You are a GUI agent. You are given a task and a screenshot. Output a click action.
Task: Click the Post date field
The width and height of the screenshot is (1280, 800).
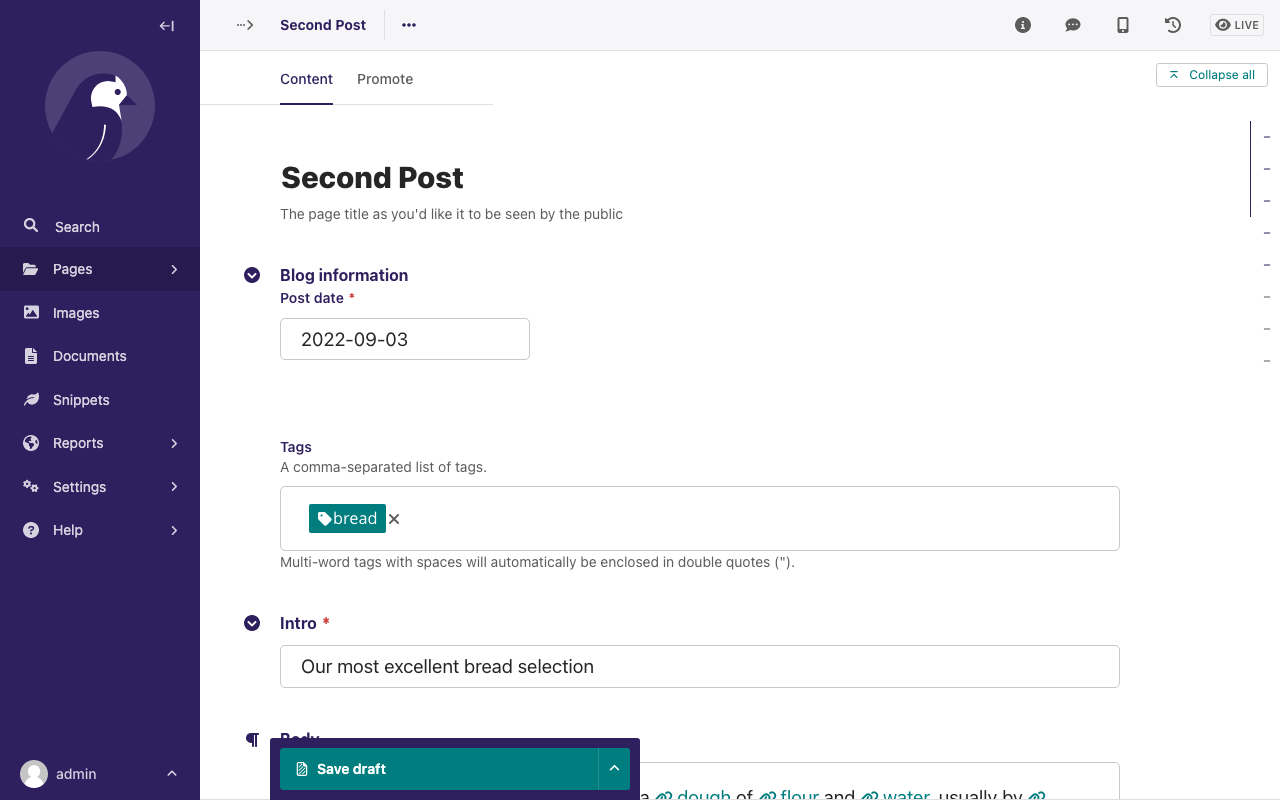[405, 339]
